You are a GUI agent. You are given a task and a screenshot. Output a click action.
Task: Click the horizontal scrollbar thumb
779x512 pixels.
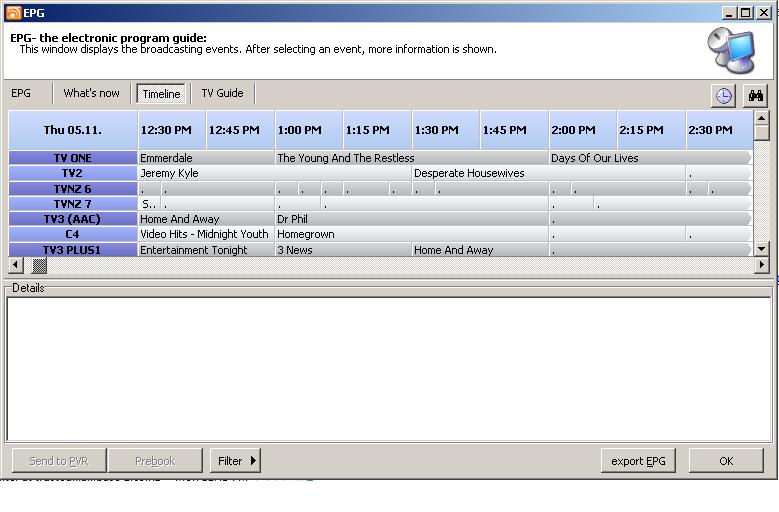[39, 265]
